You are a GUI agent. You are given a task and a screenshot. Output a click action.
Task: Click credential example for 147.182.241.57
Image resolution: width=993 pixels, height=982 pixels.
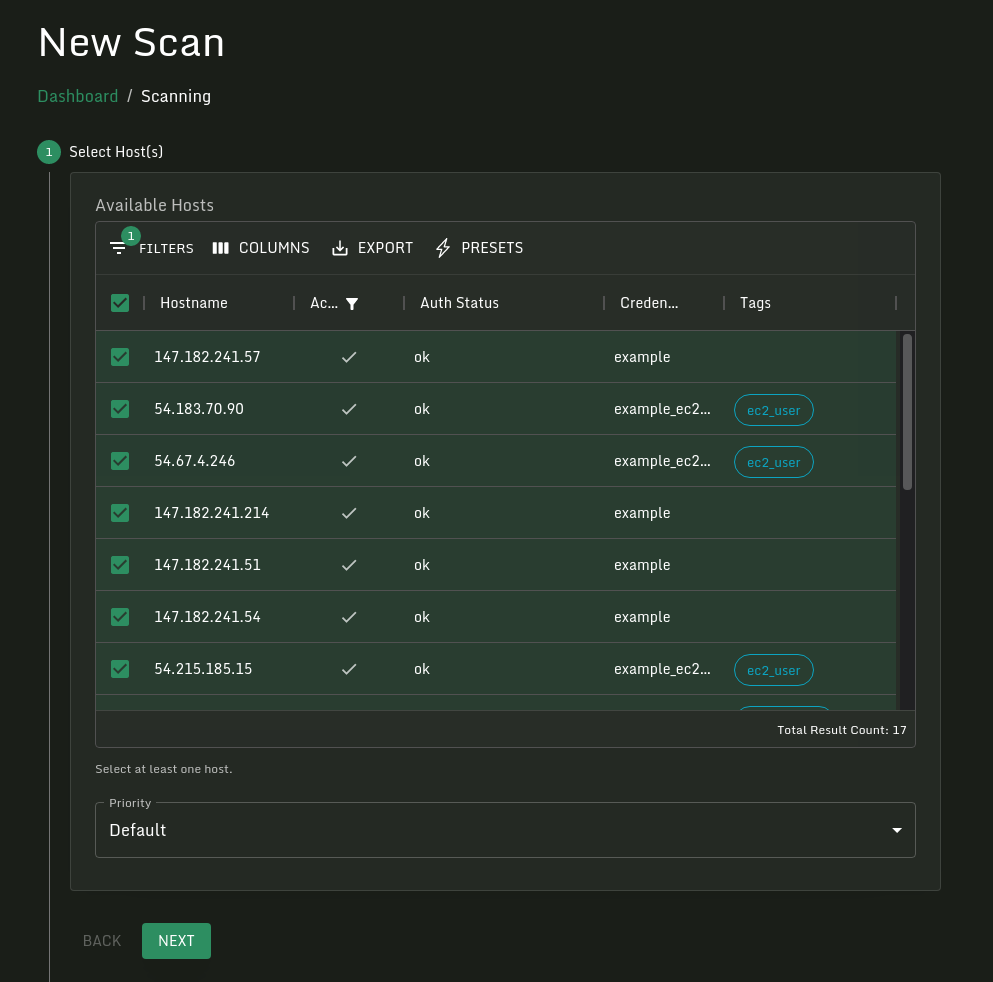pyautogui.click(x=642, y=357)
